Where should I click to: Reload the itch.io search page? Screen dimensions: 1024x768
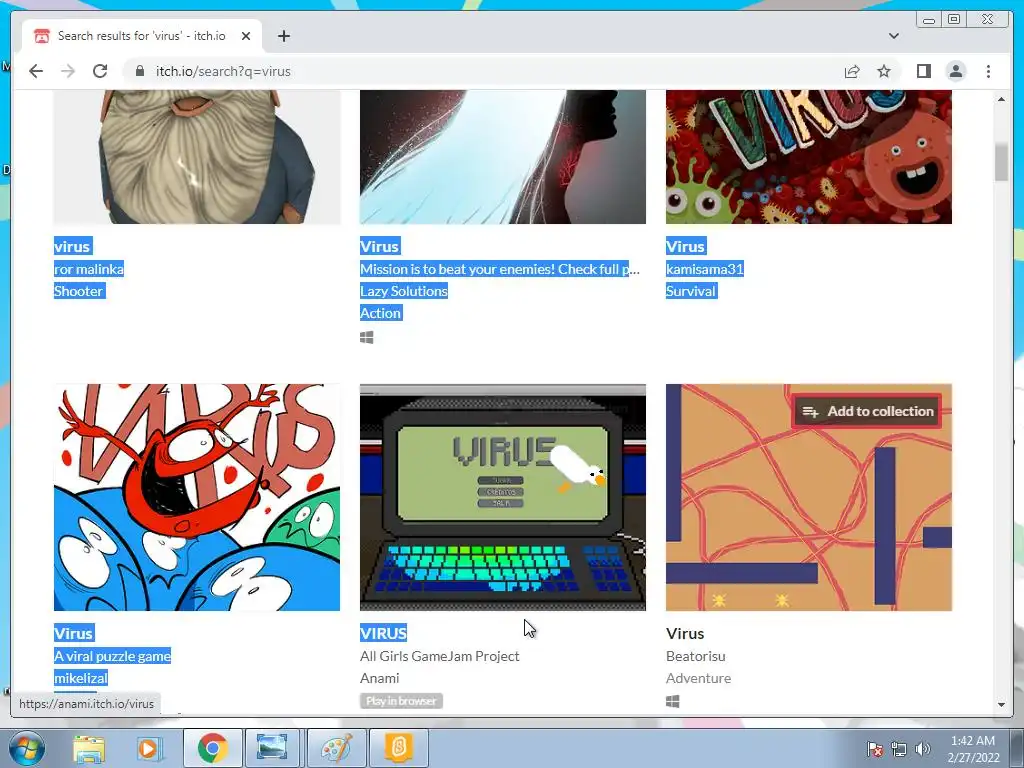(100, 71)
